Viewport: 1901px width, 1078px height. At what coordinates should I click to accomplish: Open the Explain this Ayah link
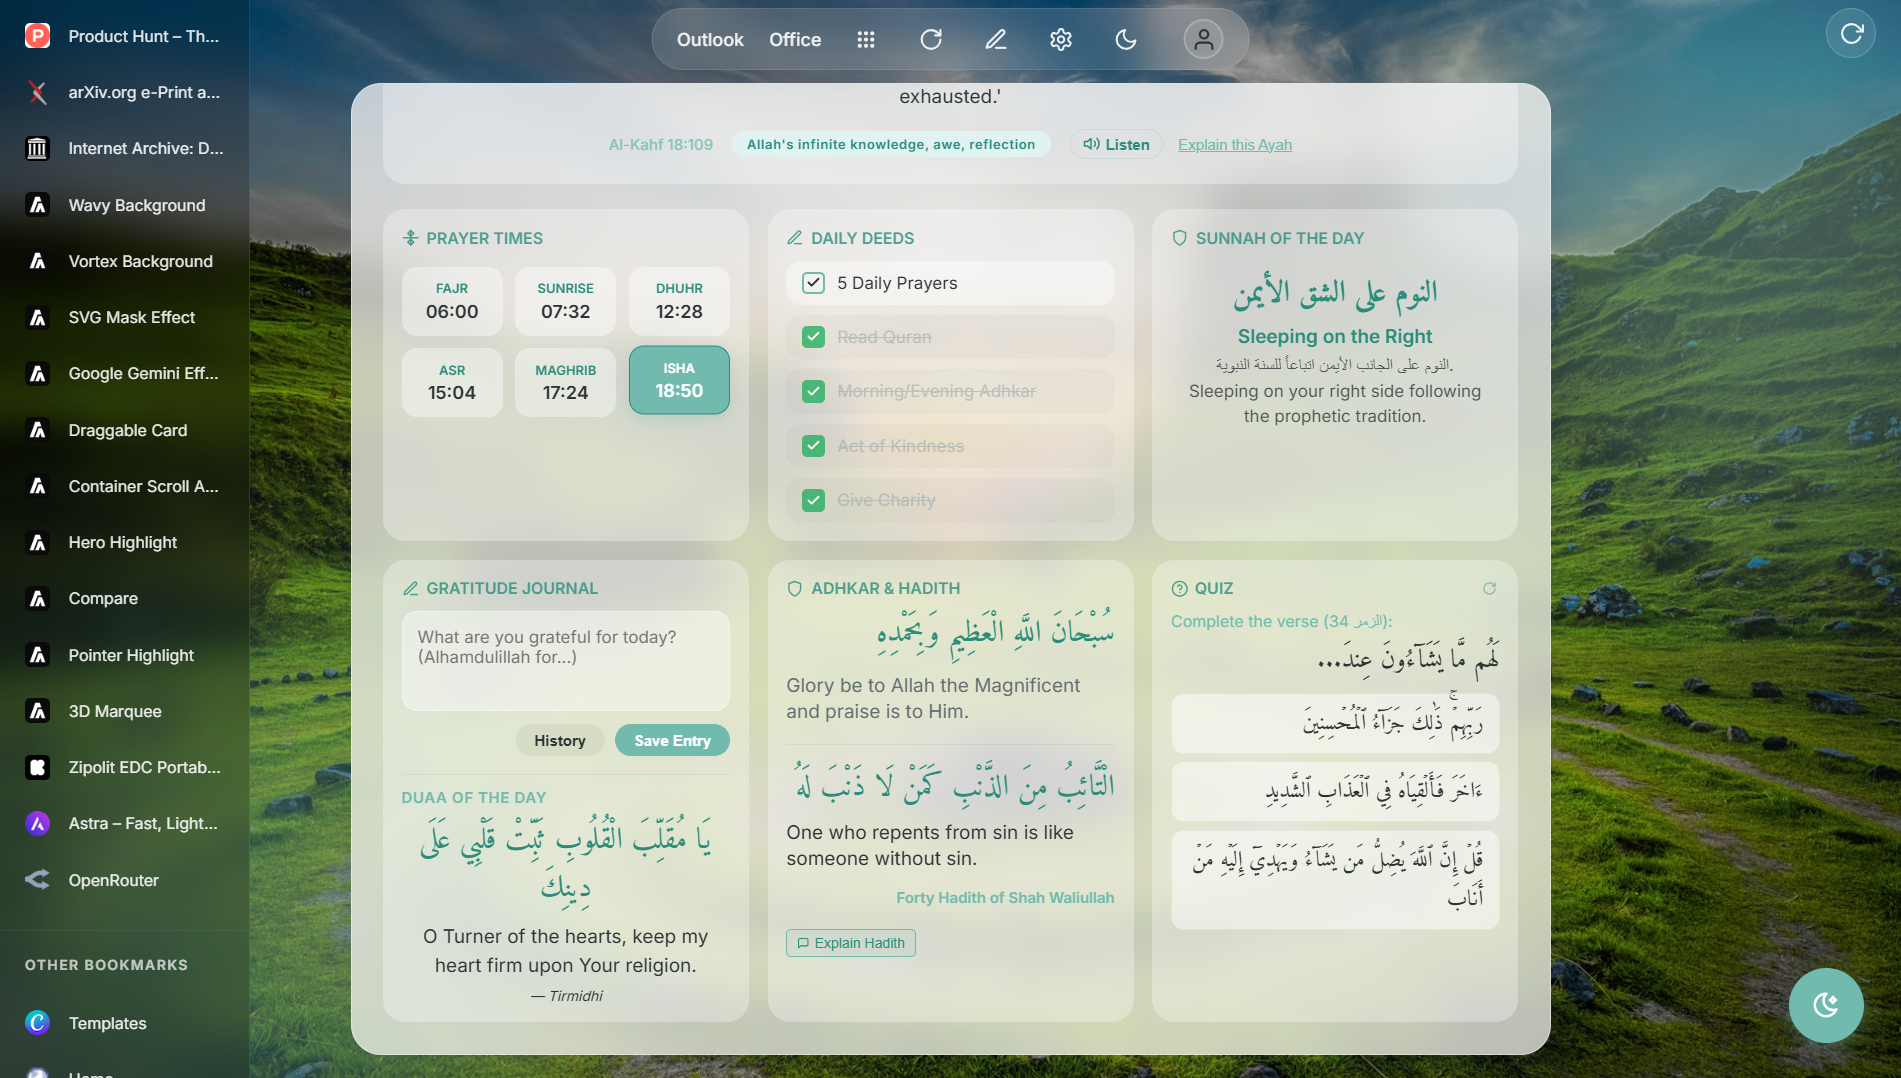(x=1235, y=144)
